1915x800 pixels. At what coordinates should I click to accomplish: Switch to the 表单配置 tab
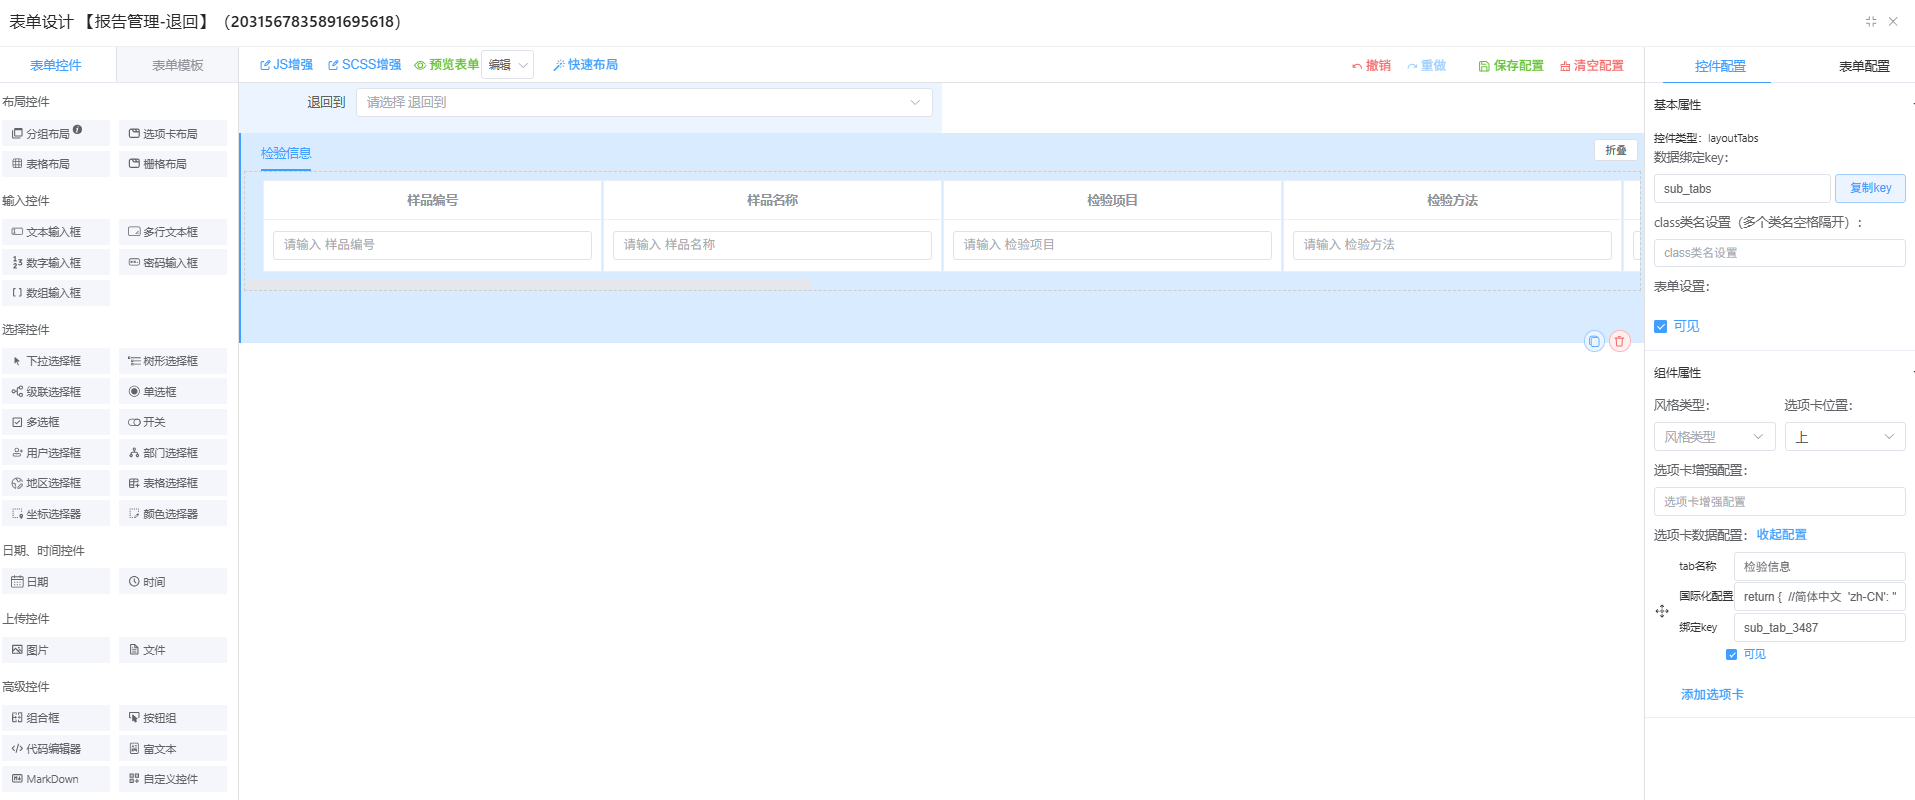(x=1863, y=66)
